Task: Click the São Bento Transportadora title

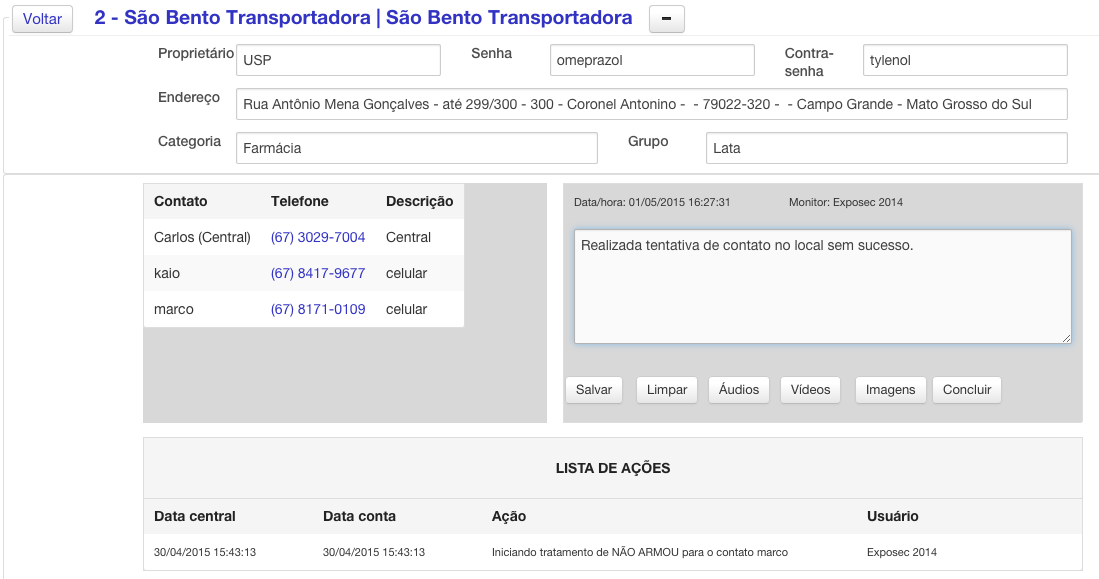Action: pyautogui.click(x=363, y=18)
